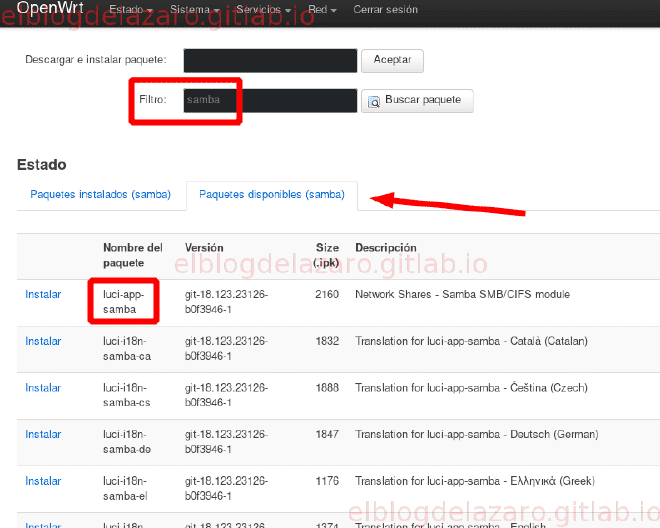660x528 pixels.
Task: Click the Filtro input with samba
Action: pyautogui.click(x=270, y=100)
